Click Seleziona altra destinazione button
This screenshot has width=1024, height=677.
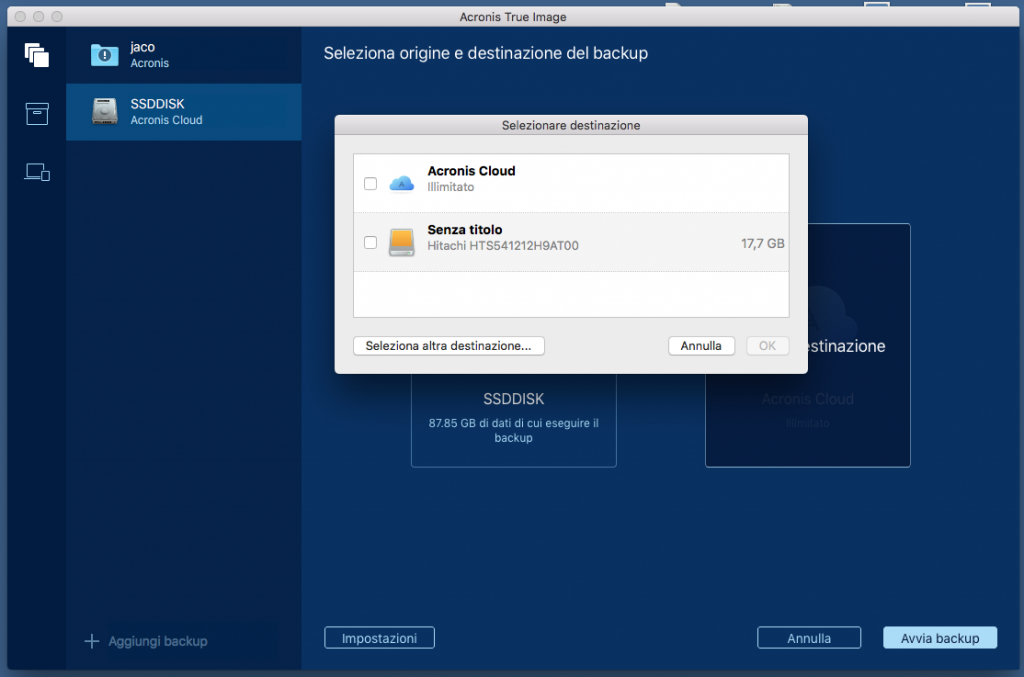[x=449, y=345]
